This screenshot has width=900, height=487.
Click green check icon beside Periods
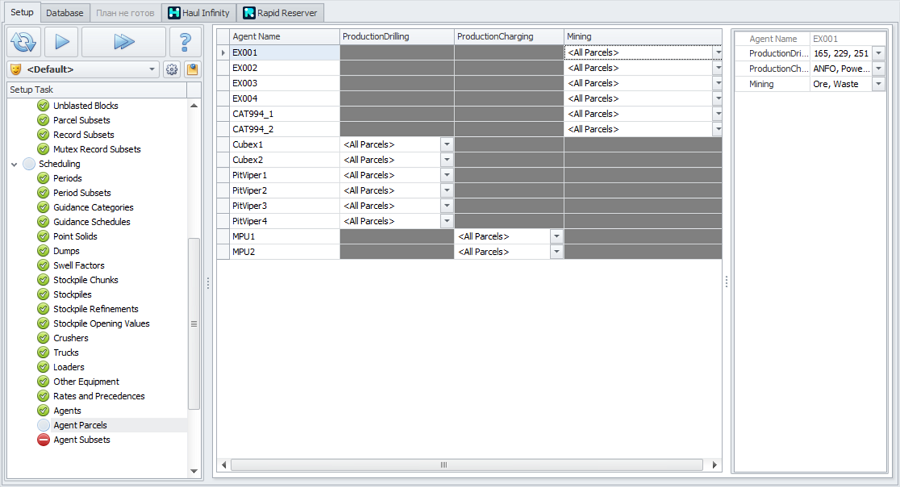[43, 178]
